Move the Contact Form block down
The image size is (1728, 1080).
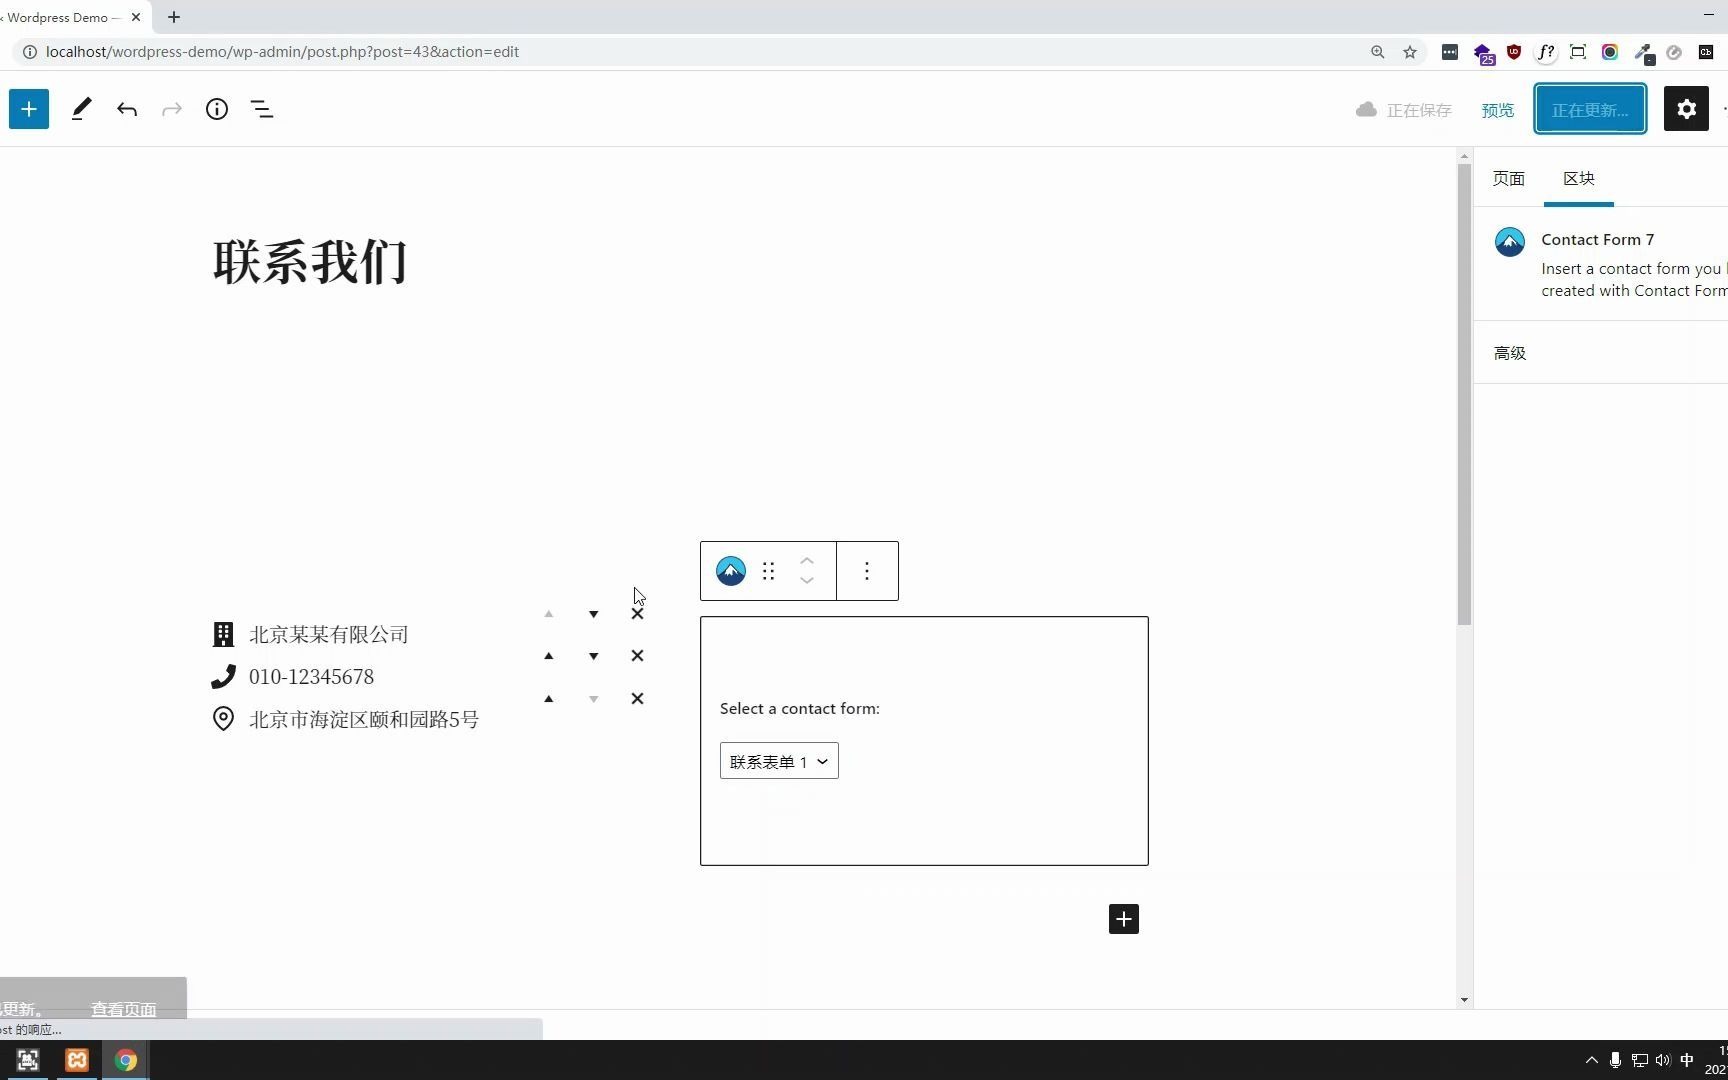[807, 581]
